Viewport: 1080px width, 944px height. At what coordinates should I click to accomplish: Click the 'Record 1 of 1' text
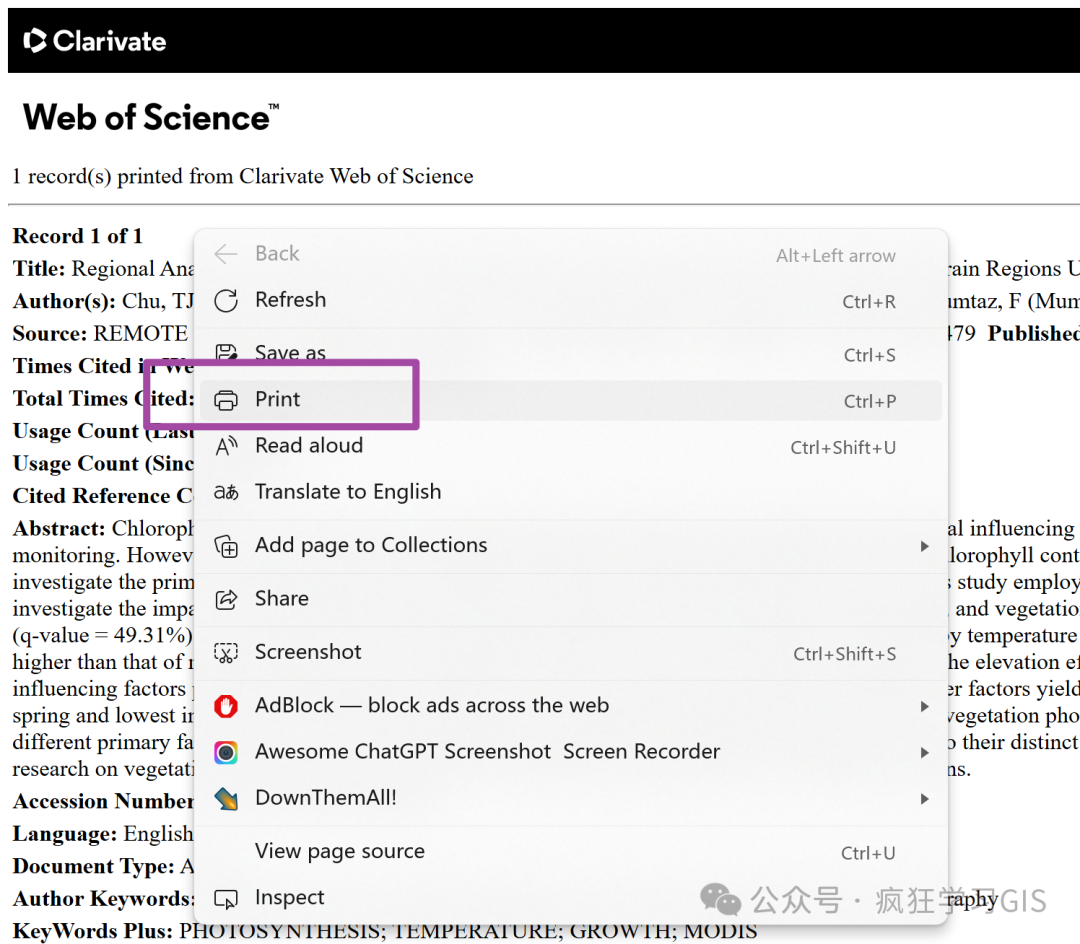pos(77,236)
